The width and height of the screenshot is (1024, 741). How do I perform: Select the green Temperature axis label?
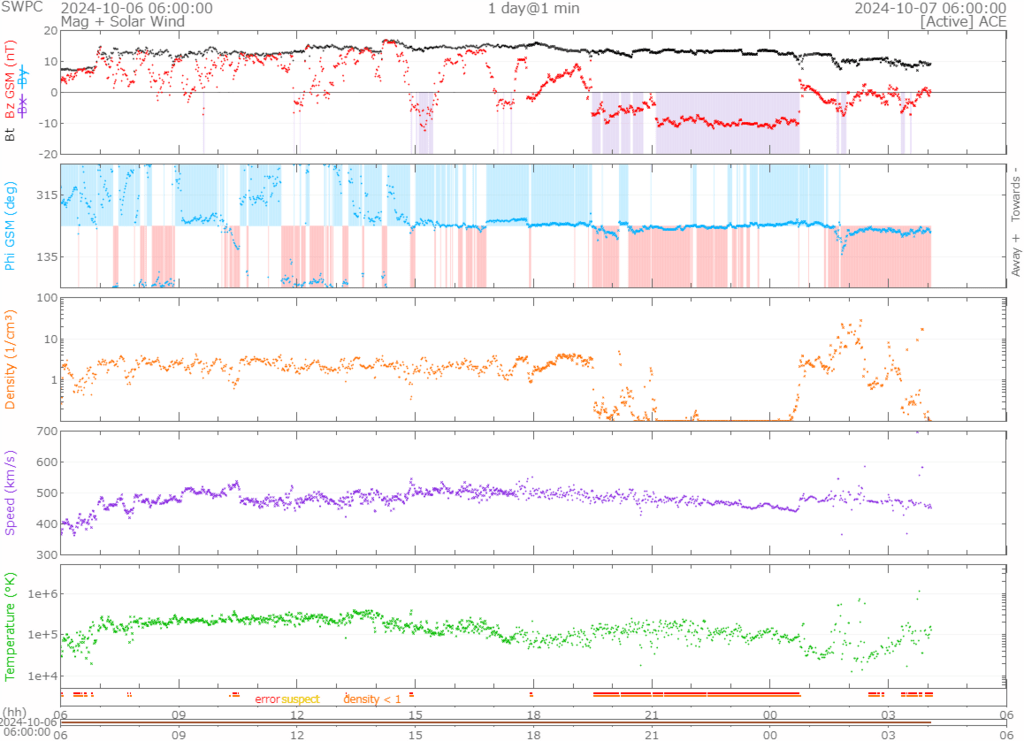11,626
